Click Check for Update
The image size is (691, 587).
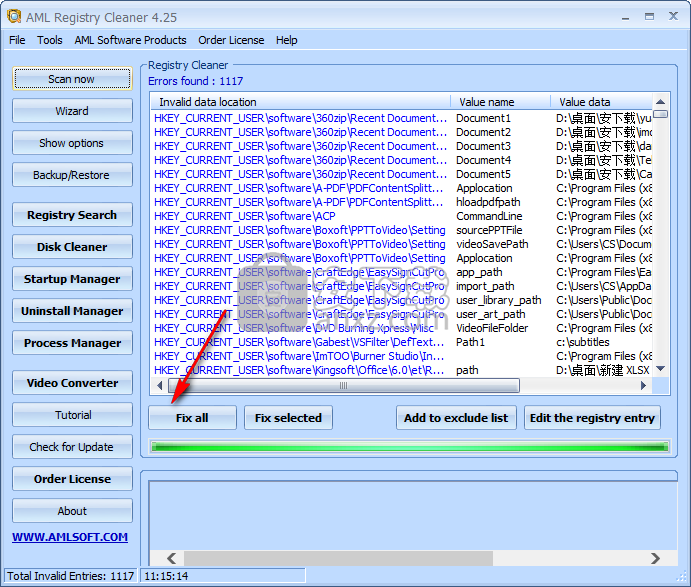click(72, 447)
